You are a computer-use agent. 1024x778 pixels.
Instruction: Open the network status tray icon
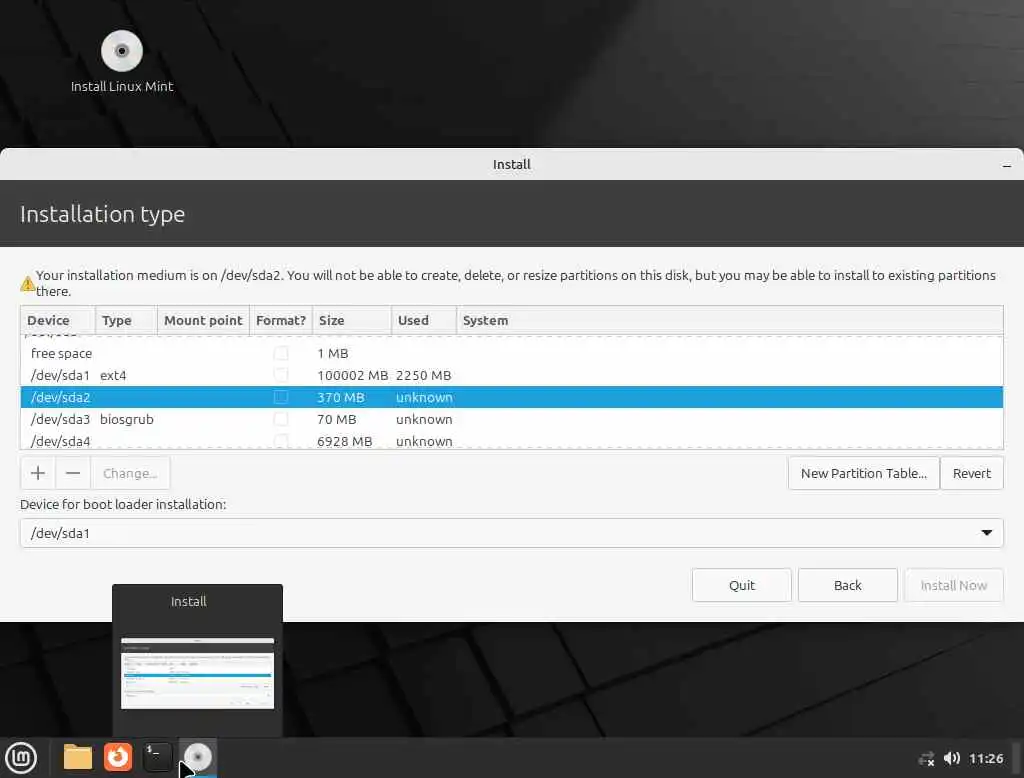coord(926,758)
